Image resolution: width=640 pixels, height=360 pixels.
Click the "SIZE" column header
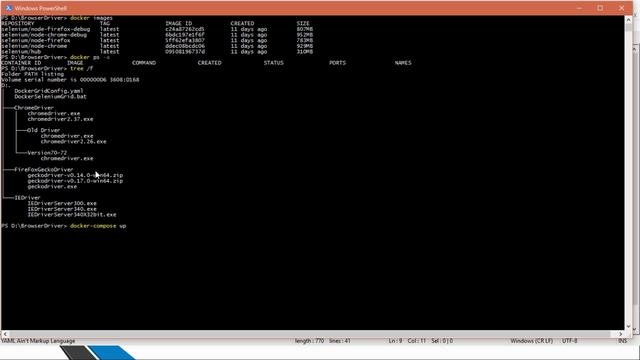coord(303,24)
